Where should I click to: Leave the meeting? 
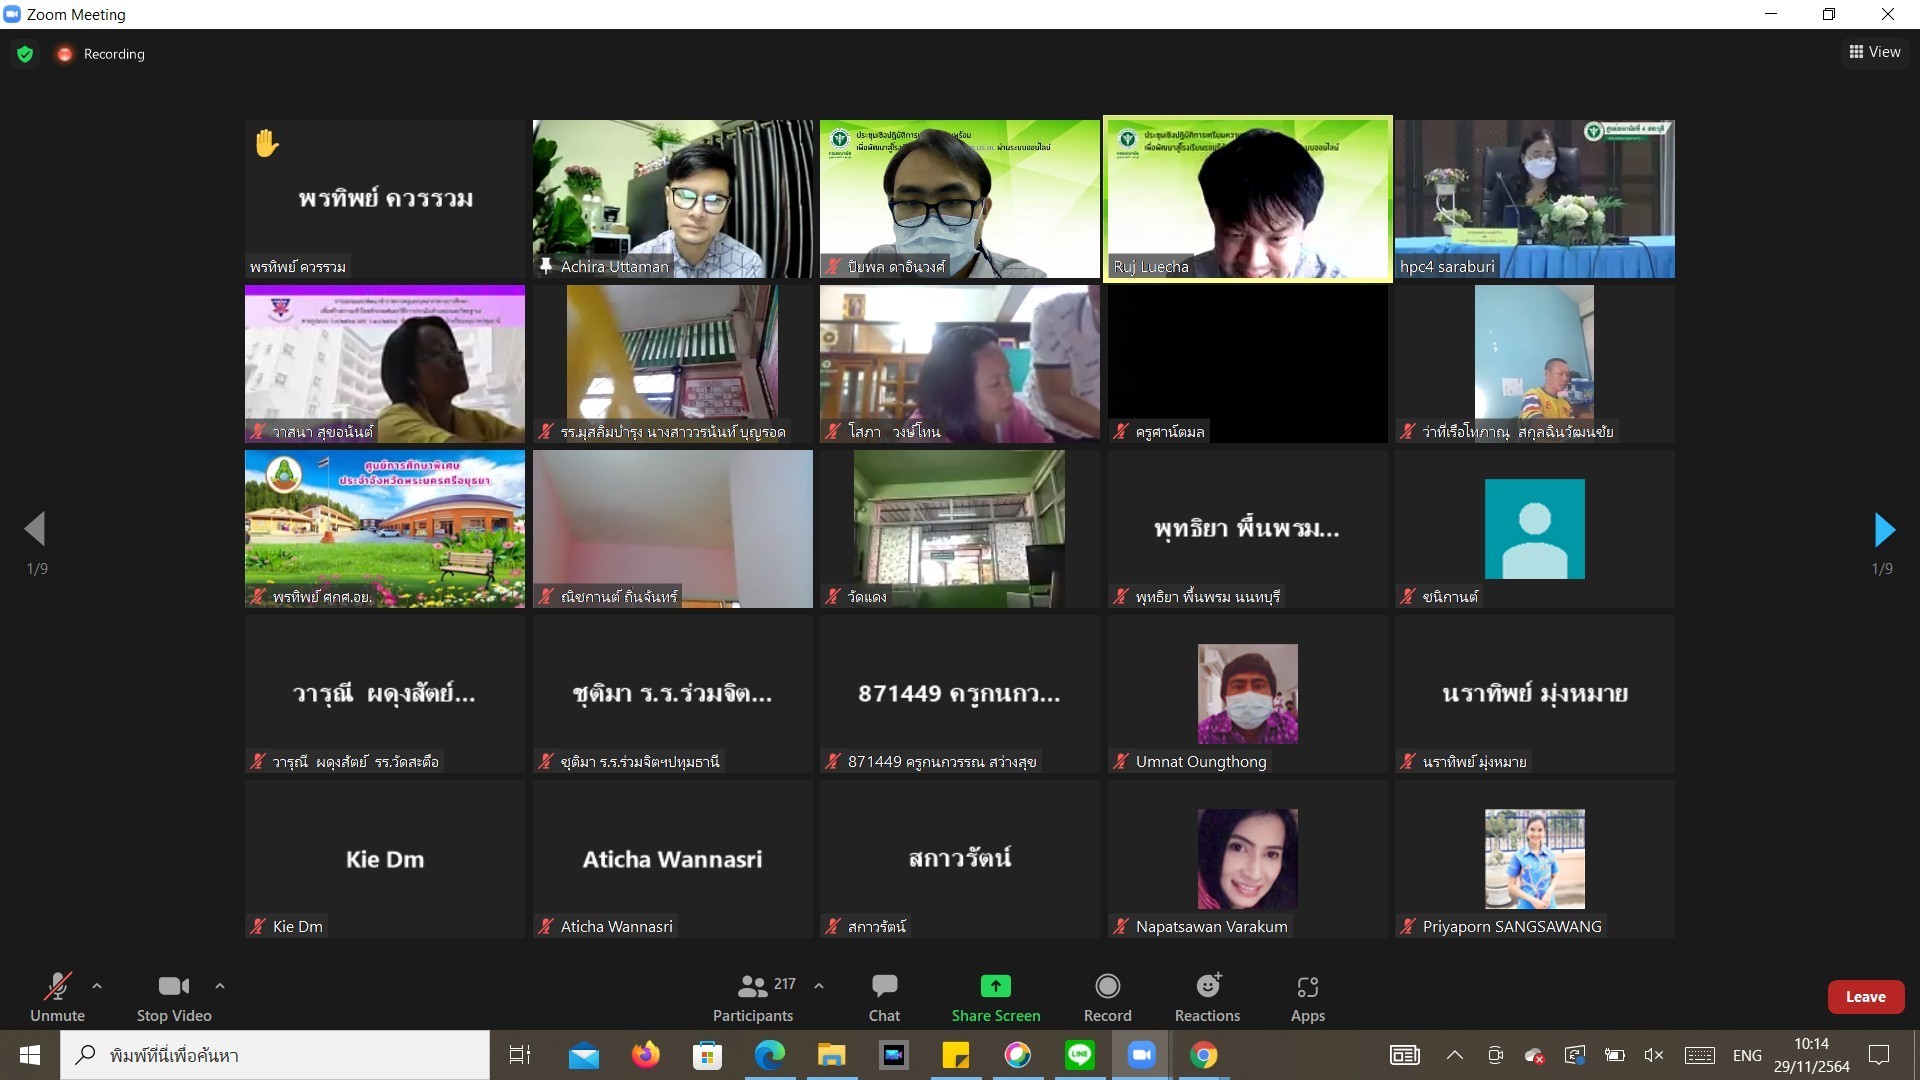pyautogui.click(x=1866, y=997)
